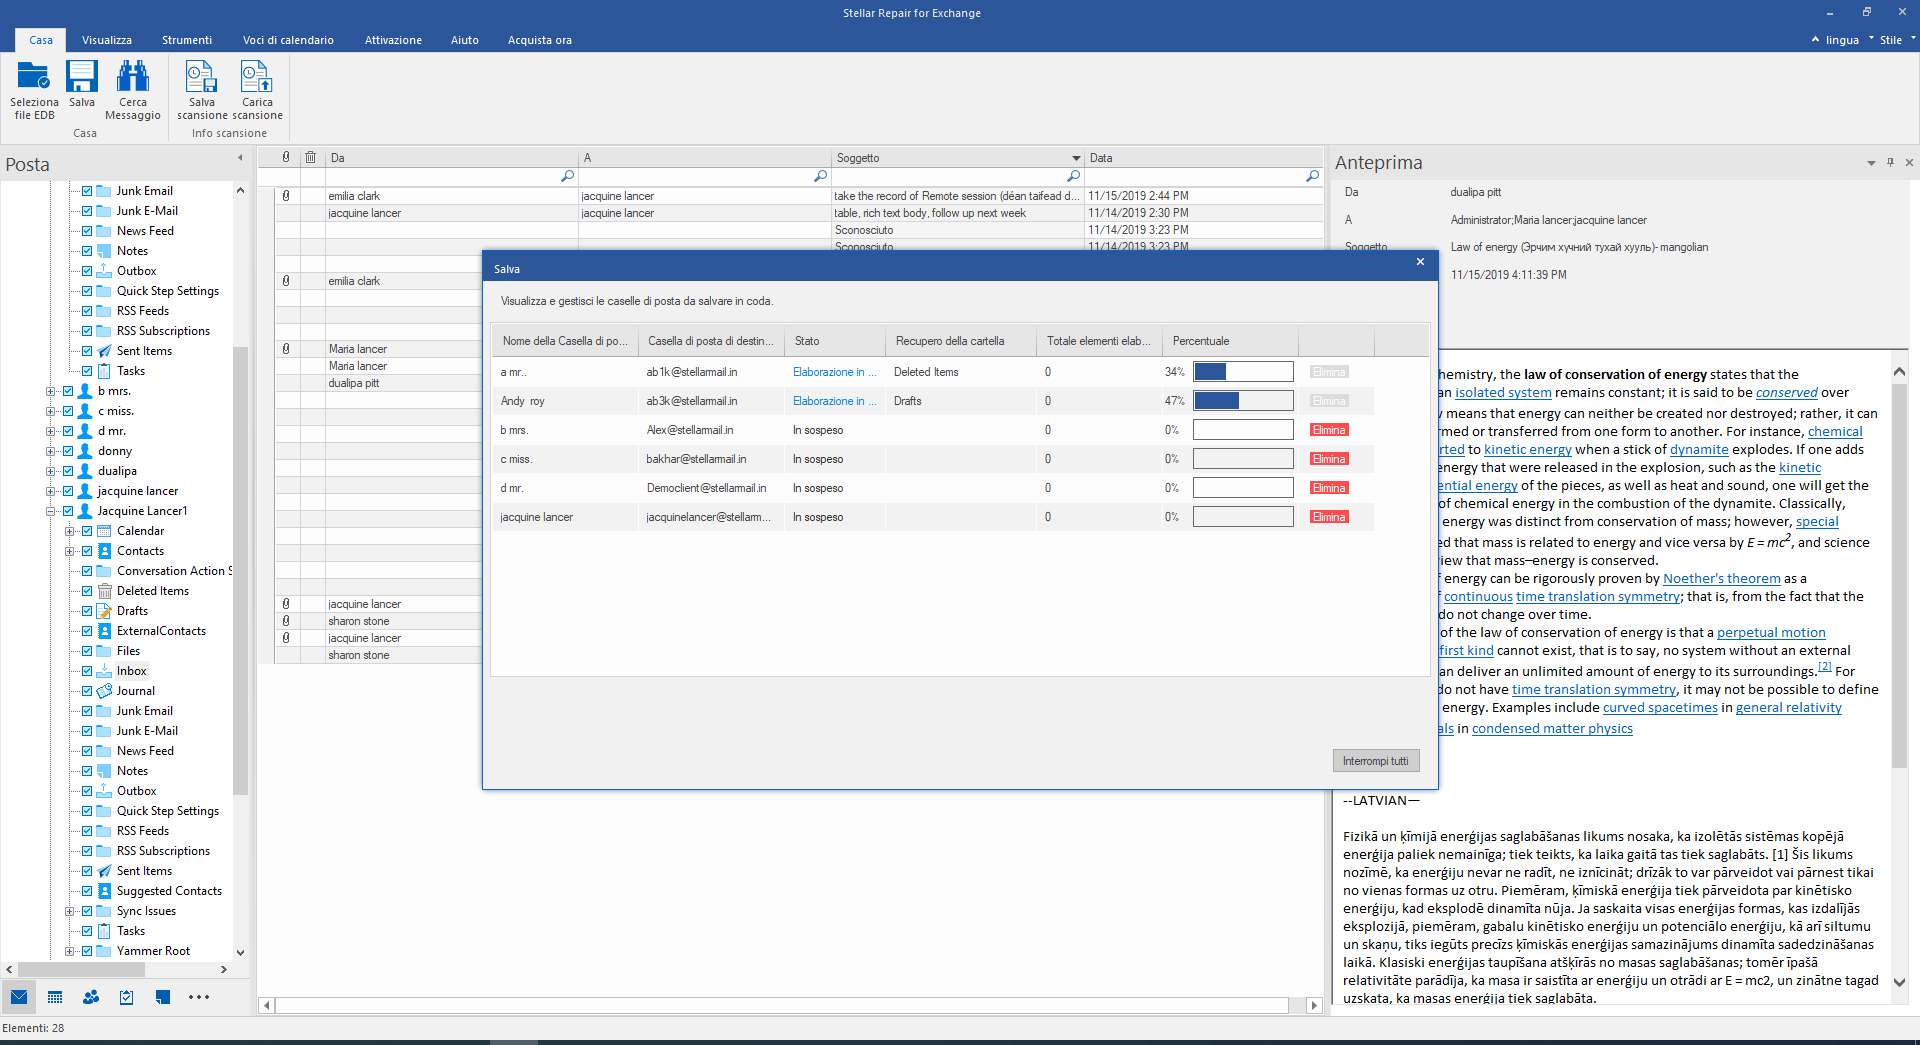Screen dimensions: 1920x1045
Task: Click search icon in the Da filter field
Action: [567, 176]
